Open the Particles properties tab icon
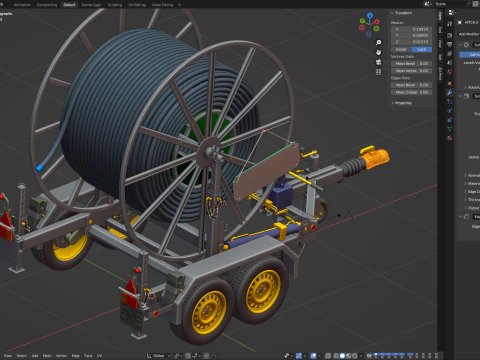 [x=449, y=102]
